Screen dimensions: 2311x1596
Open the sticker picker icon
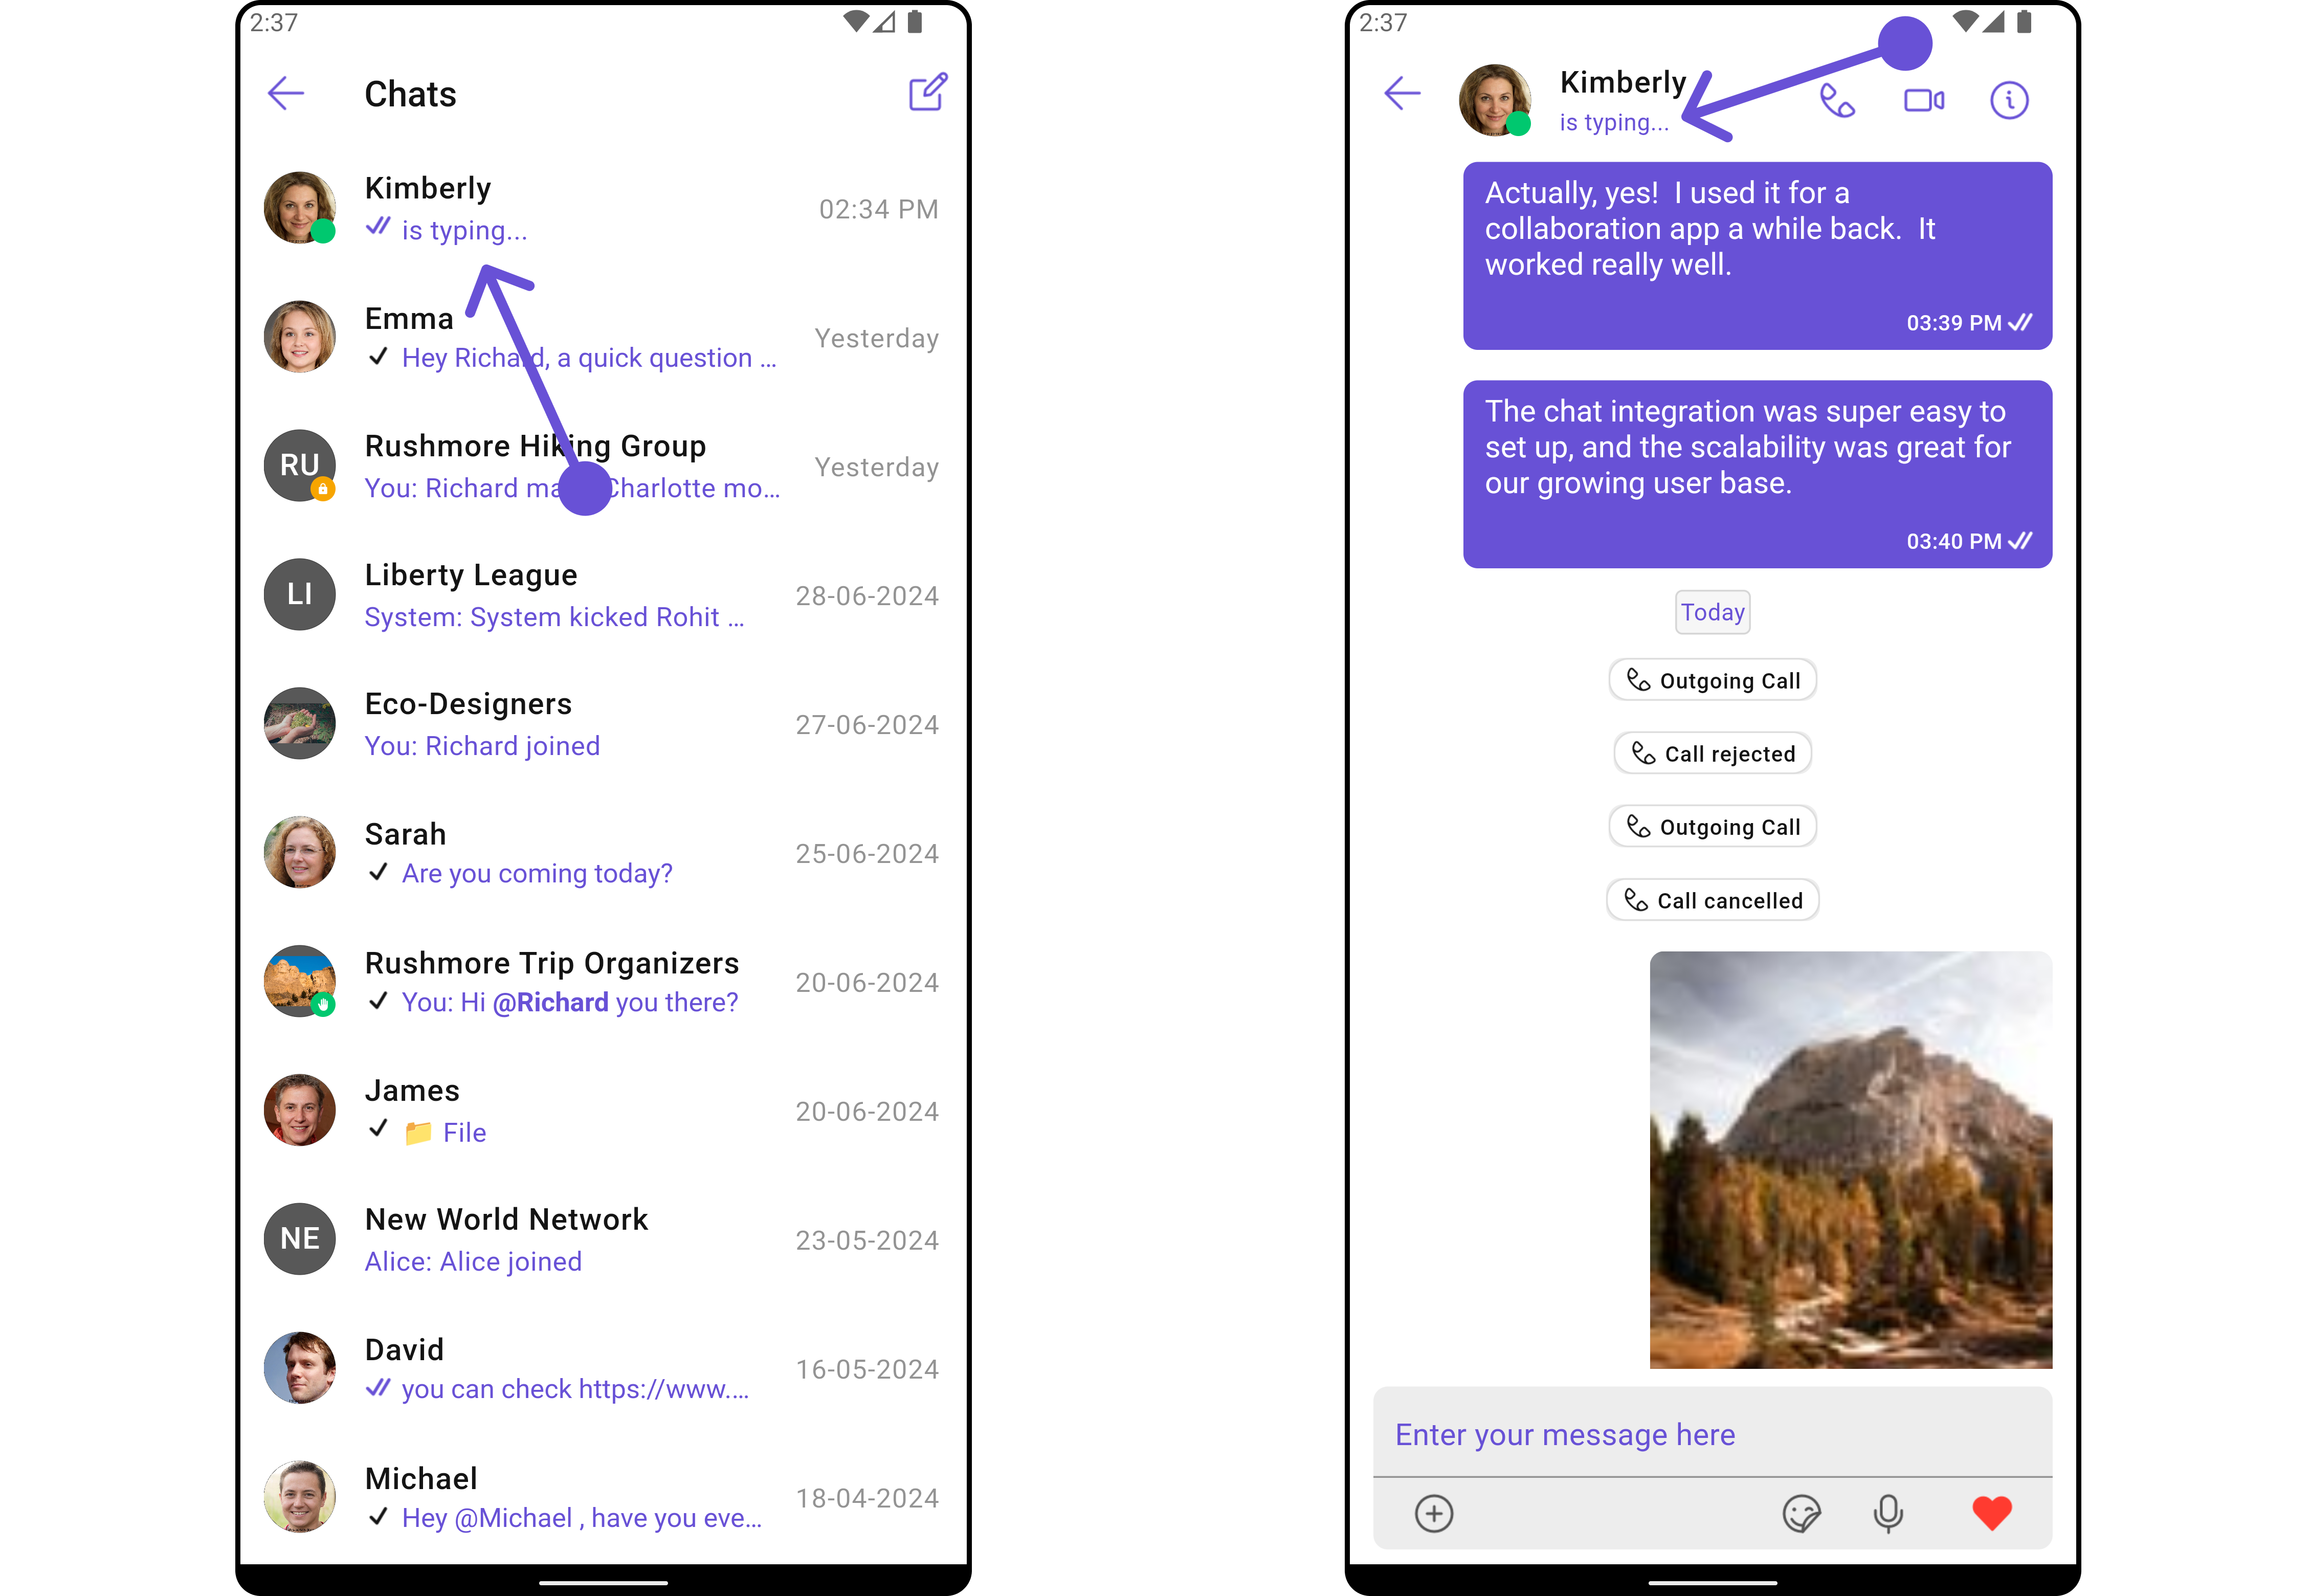coord(1800,1513)
